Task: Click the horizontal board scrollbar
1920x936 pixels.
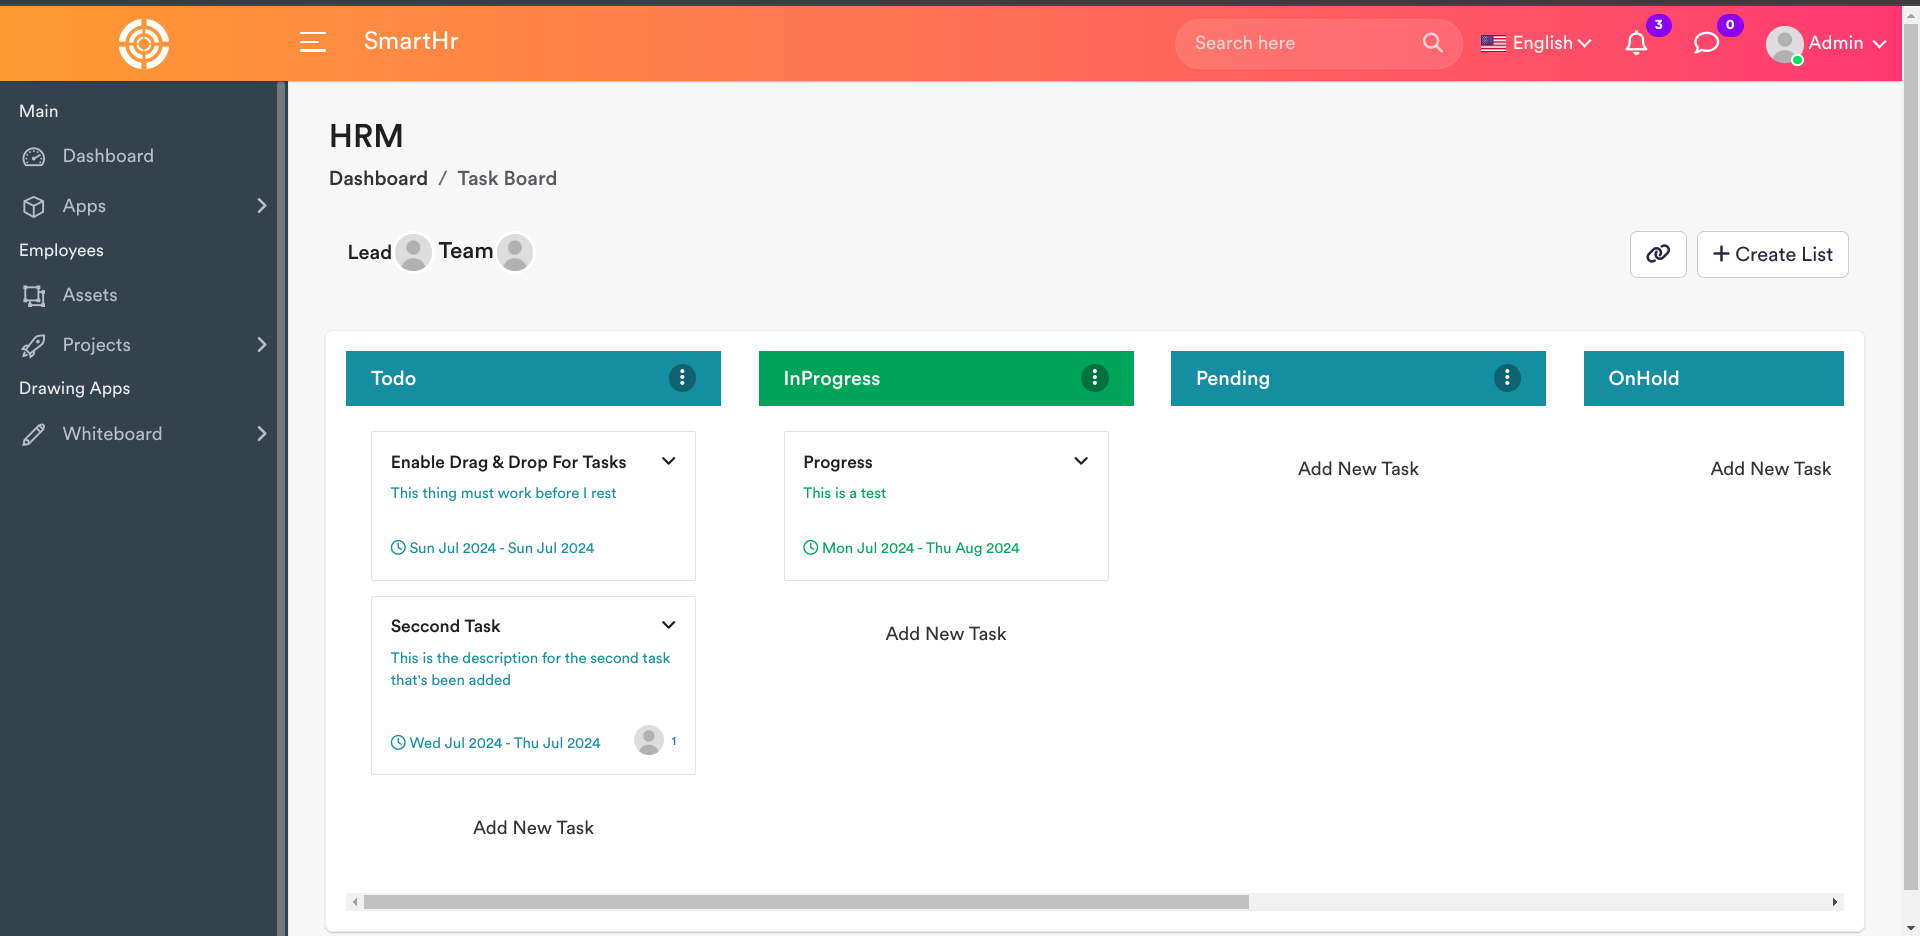Action: coord(806,902)
